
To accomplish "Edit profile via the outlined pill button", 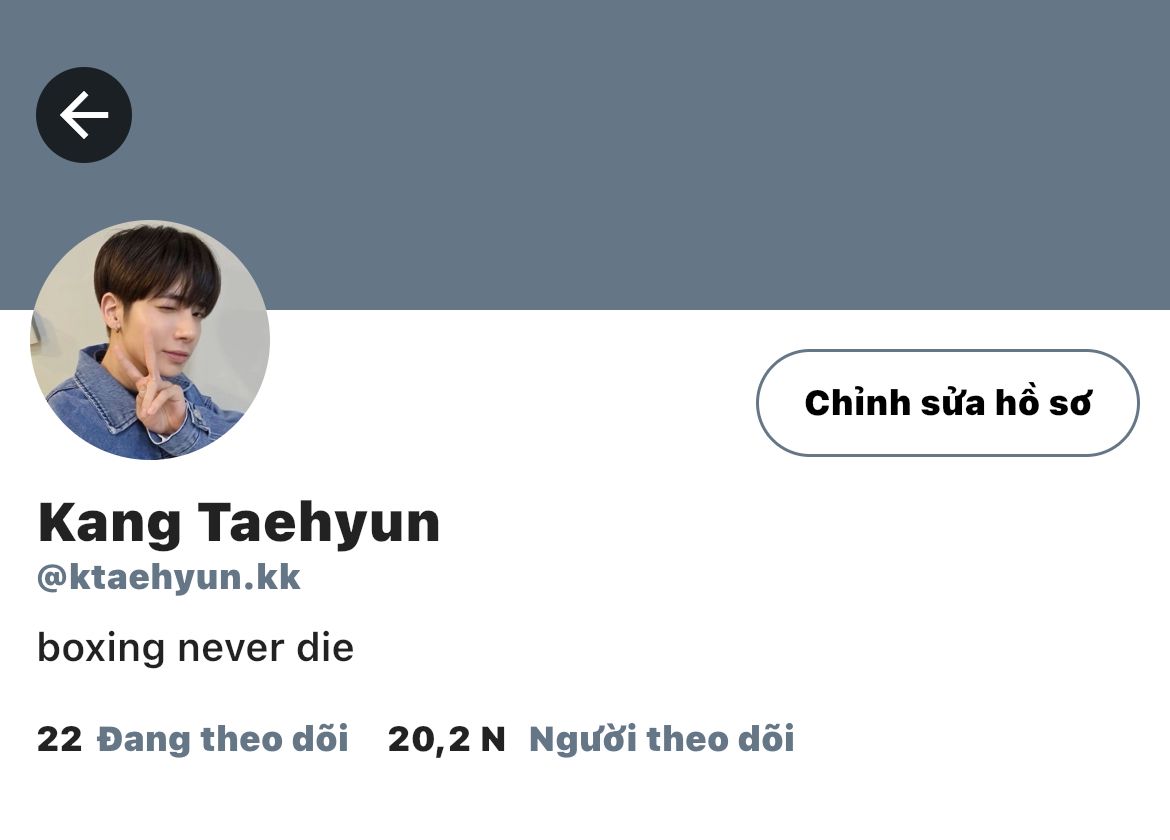I will [948, 403].
